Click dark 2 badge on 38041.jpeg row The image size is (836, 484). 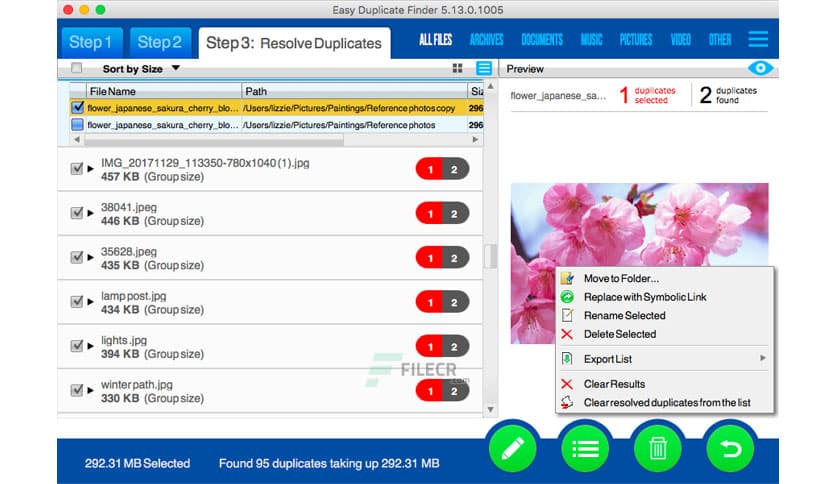[455, 214]
